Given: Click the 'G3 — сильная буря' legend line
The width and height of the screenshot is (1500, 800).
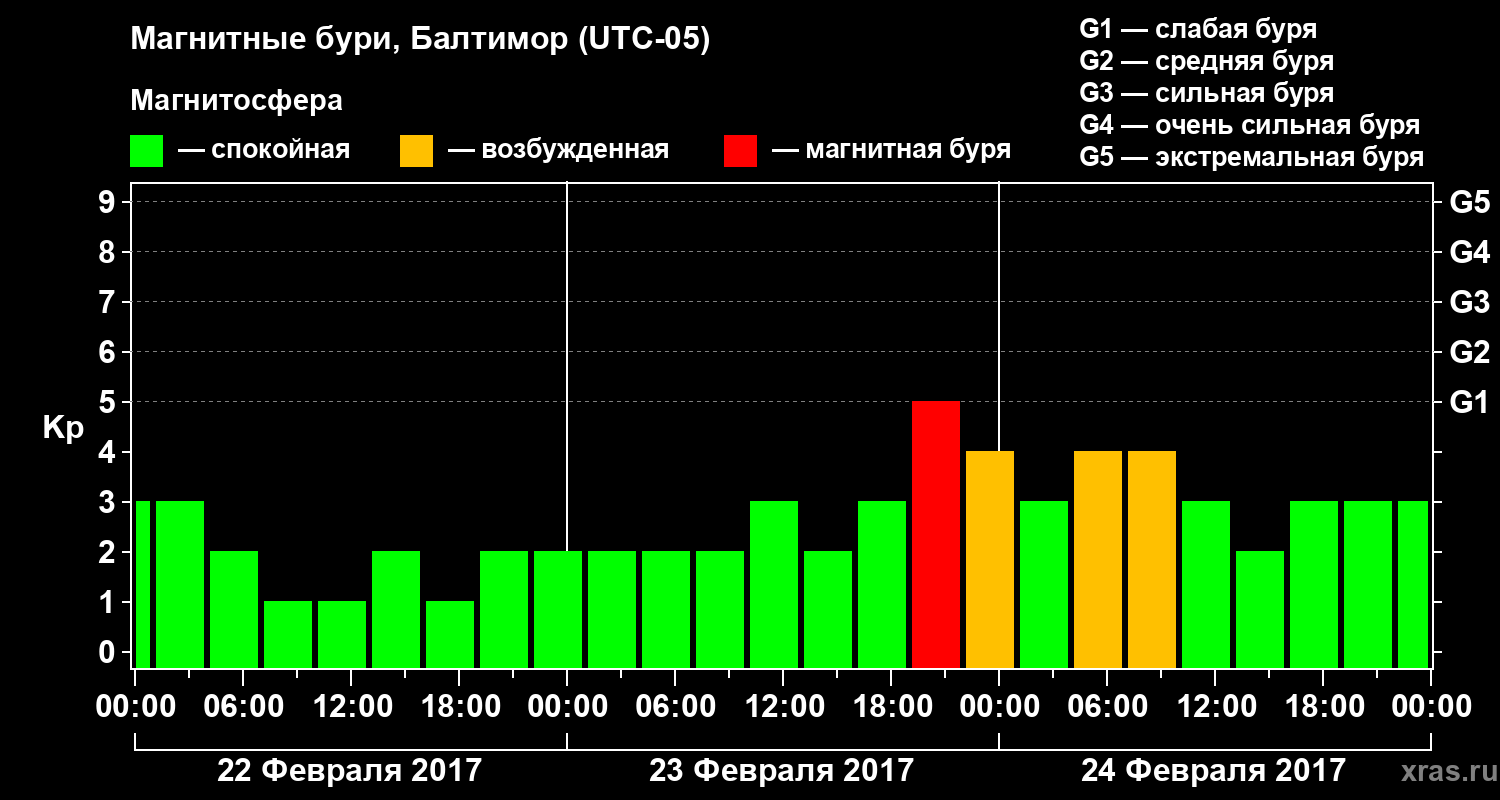Looking at the screenshot, I should (1207, 93).
